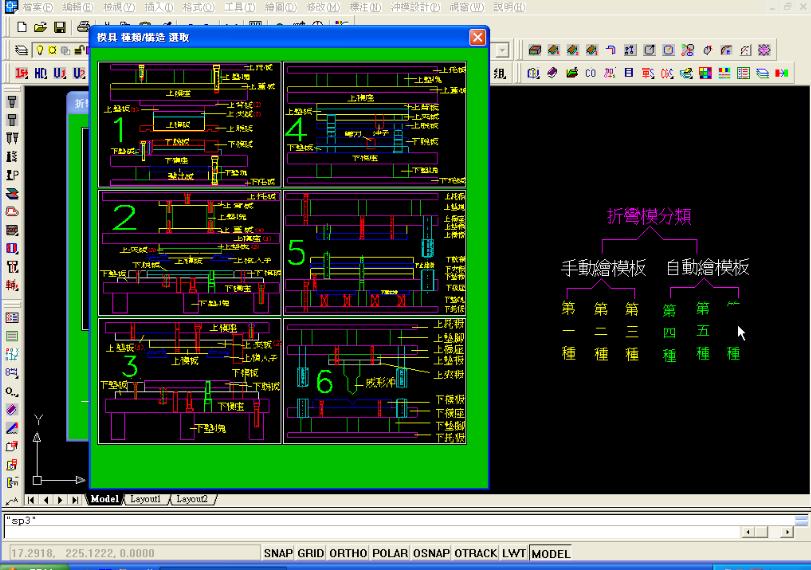Image resolution: width=811 pixels, height=570 pixels.
Task: Click the topmost punch icon in left toolbar
Action: tap(12, 101)
